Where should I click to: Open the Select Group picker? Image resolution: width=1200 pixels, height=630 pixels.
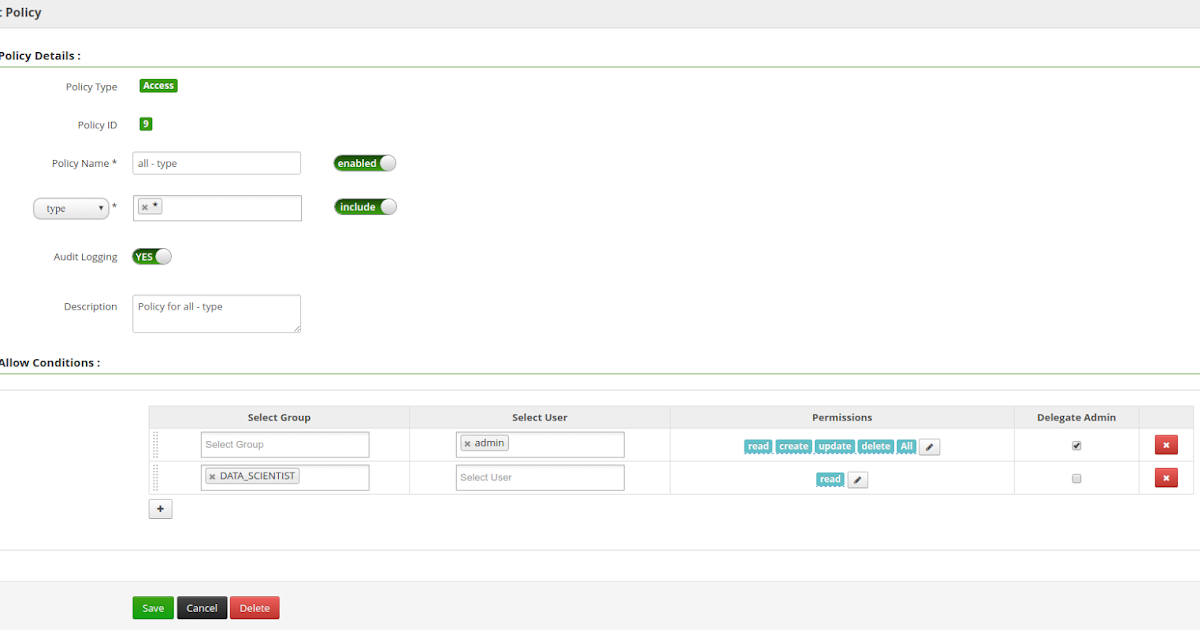(284, 444)
